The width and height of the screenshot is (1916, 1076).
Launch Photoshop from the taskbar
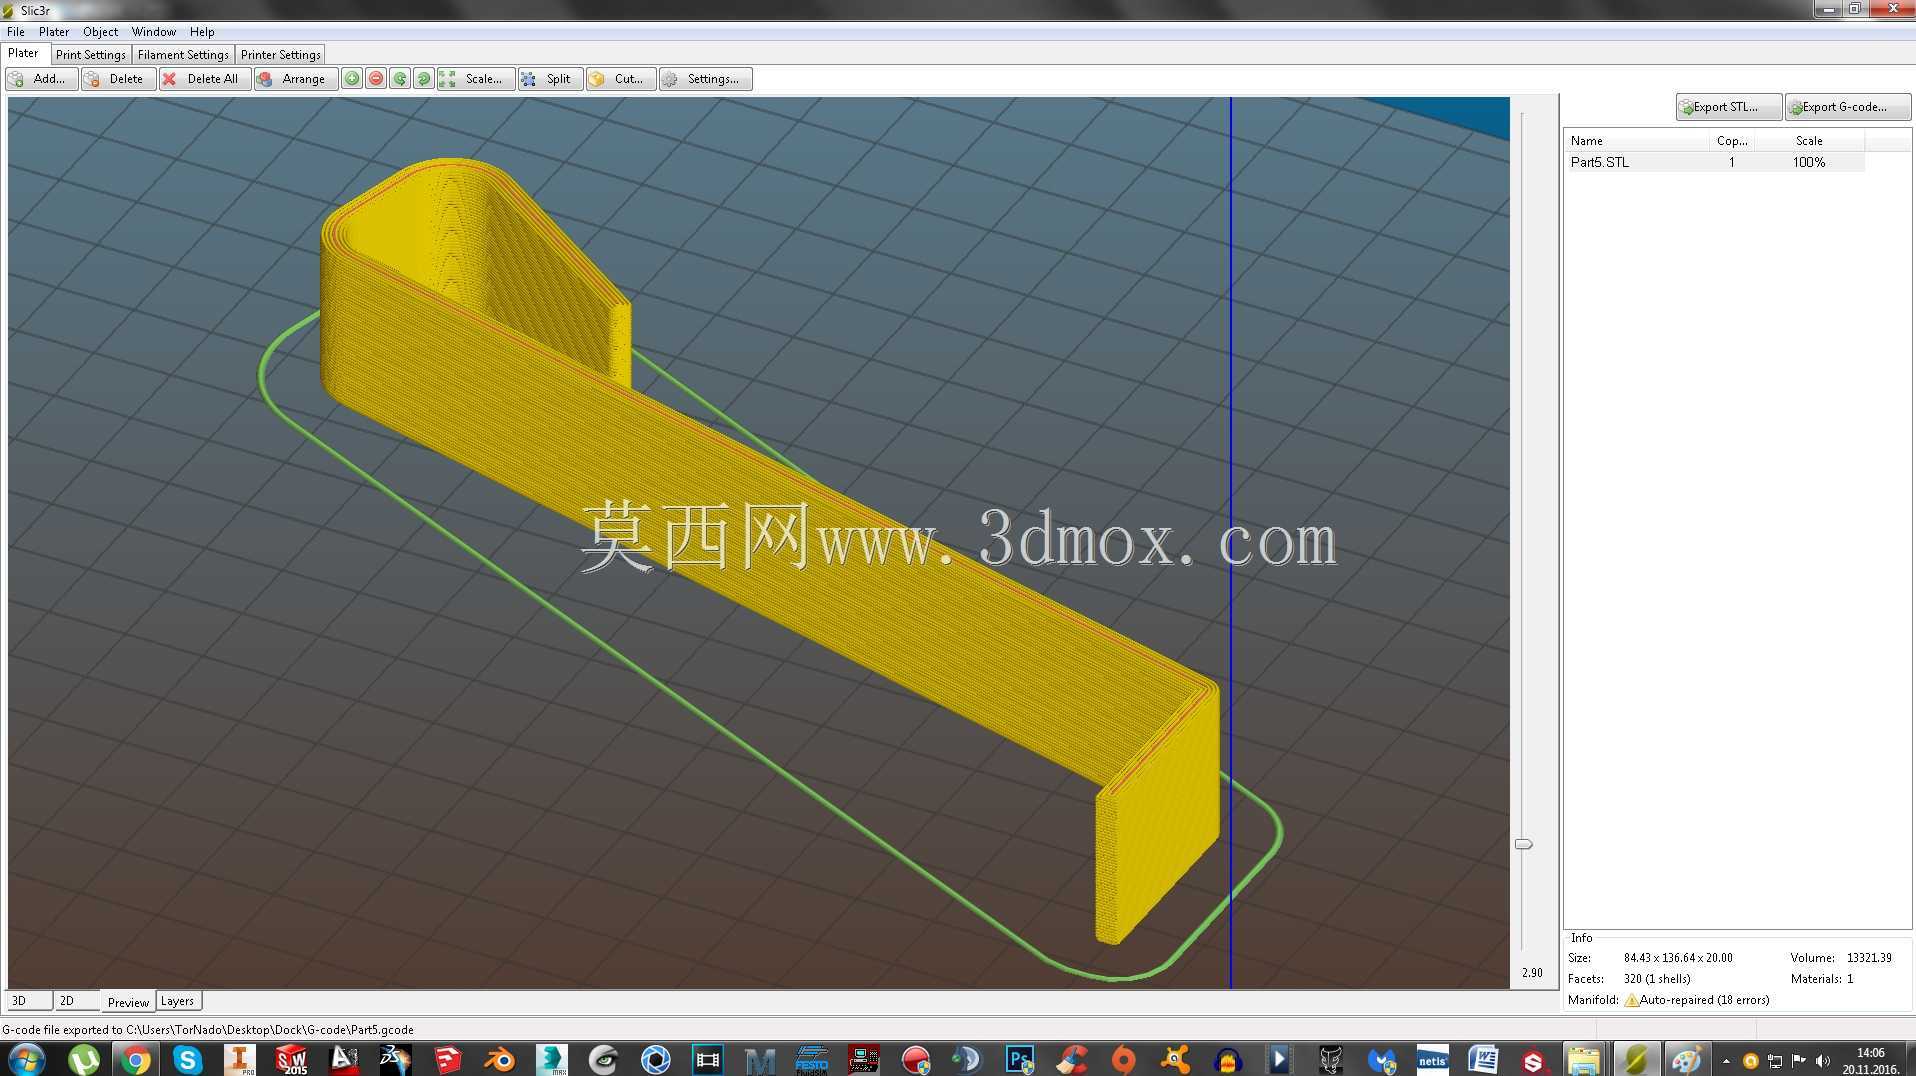(1019, 1060)
